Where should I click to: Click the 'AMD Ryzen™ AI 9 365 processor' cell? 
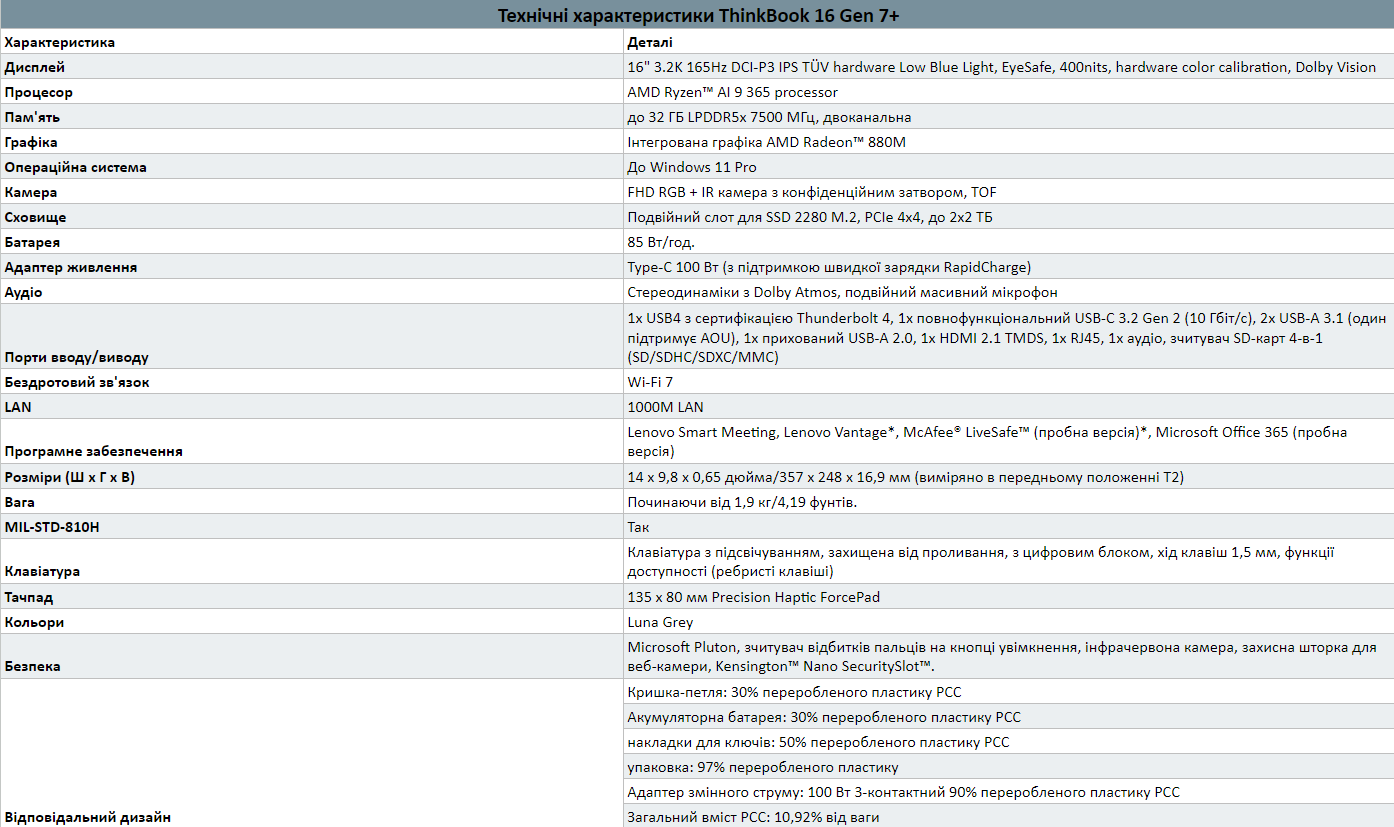pos(1008,92)
